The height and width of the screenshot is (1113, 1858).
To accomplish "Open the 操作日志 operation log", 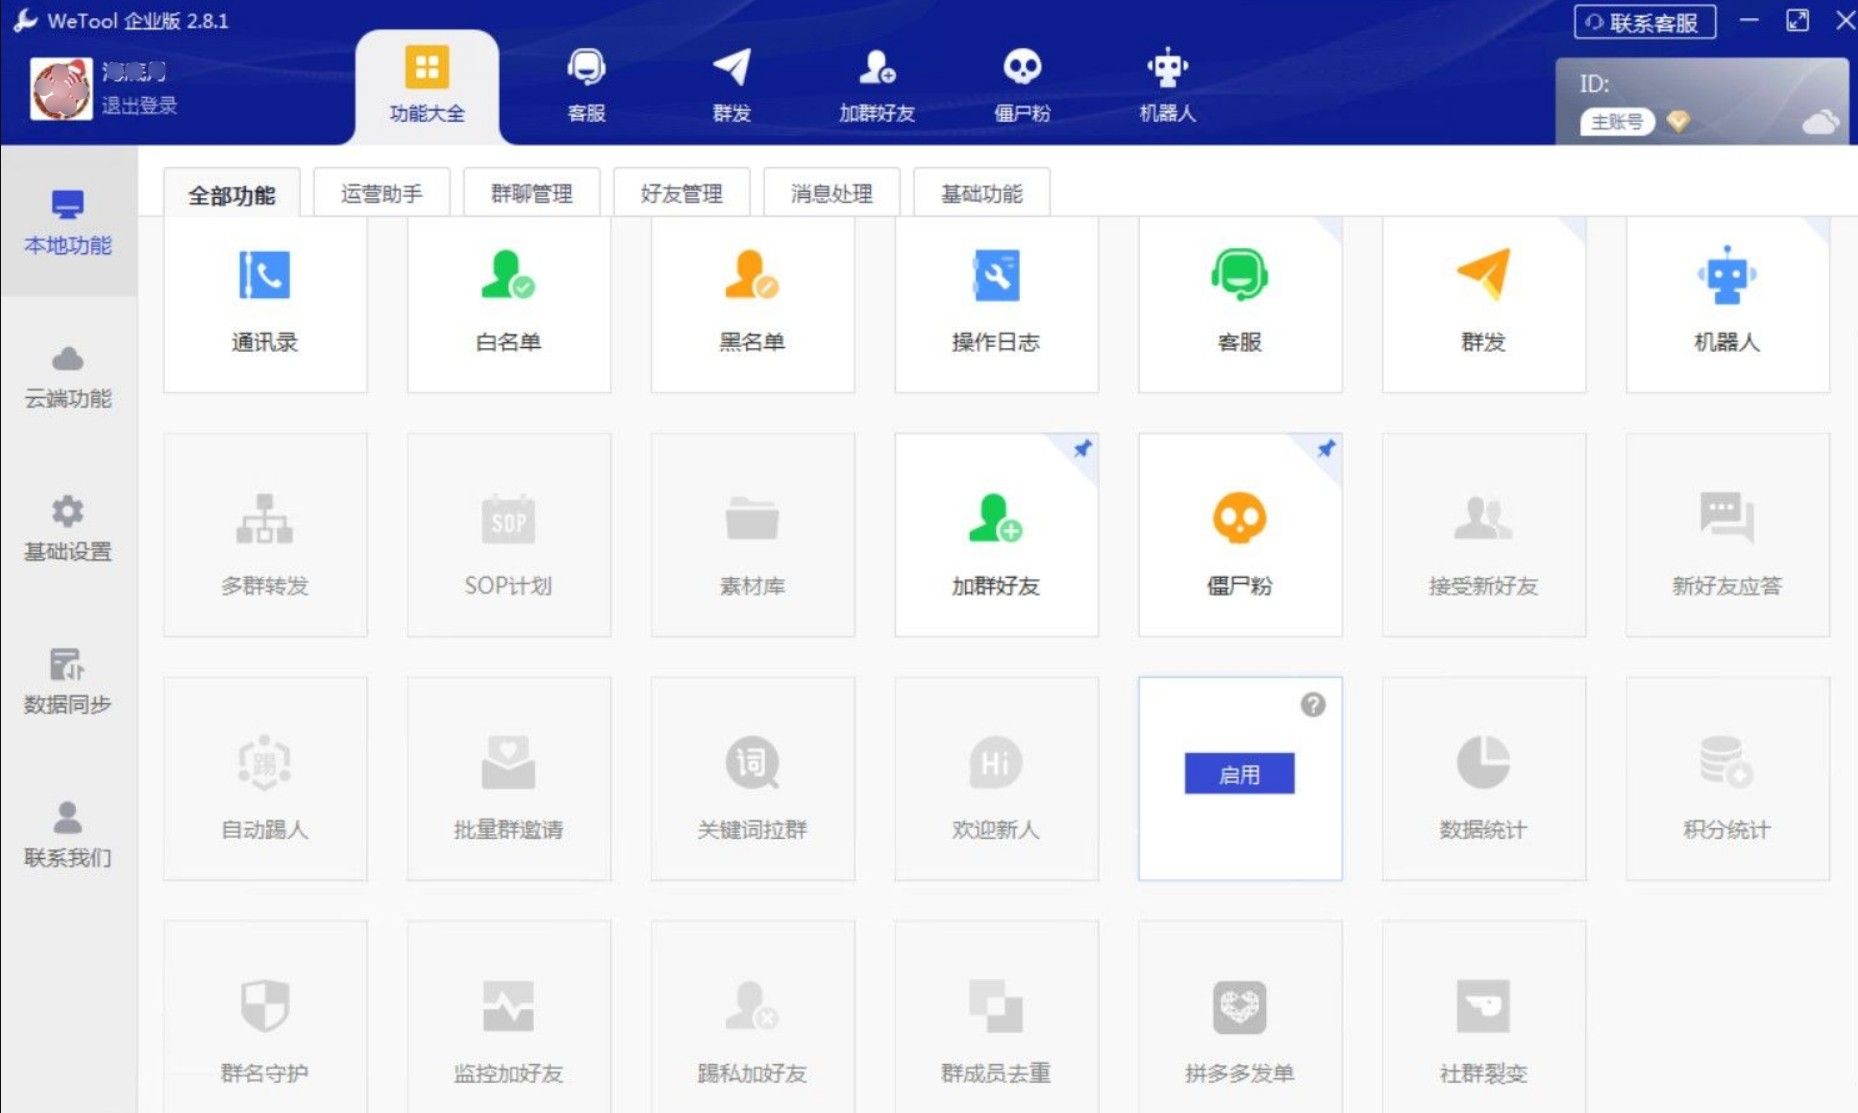I will pos(995,276).
